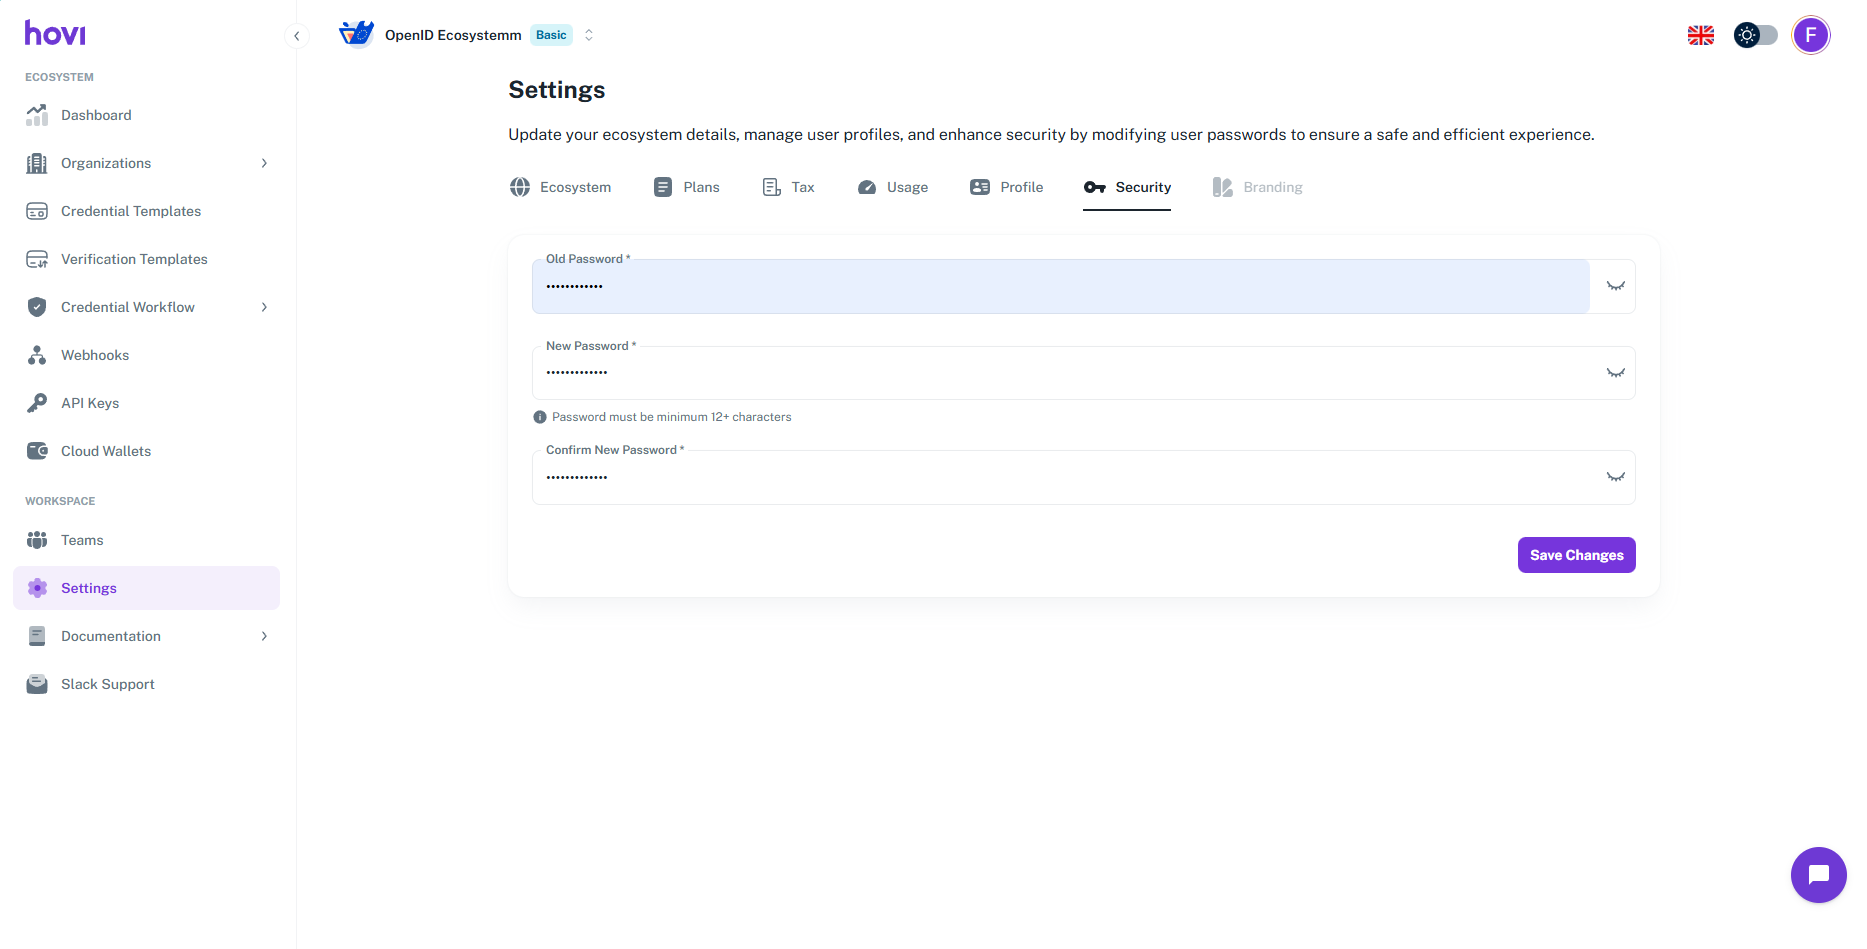Open Cloud Wallets in sidebar

coord(105,451)
